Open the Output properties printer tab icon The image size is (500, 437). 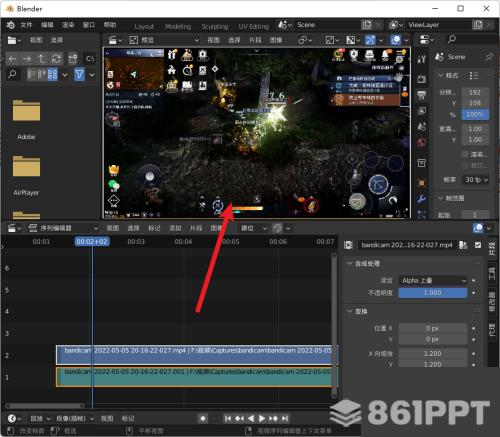(x=421, y=95)
